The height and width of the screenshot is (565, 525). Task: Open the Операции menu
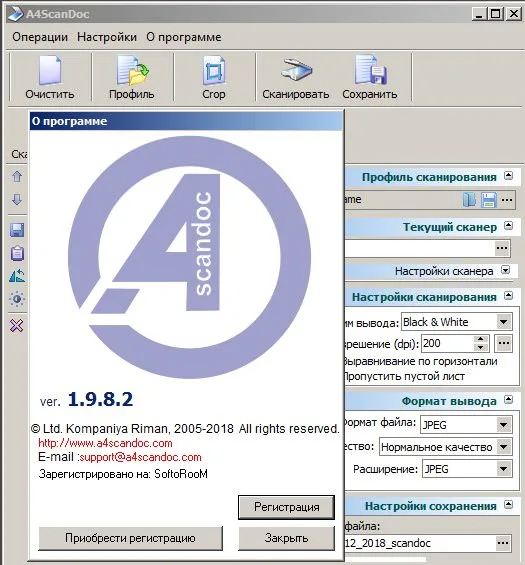tap(40, 37)
